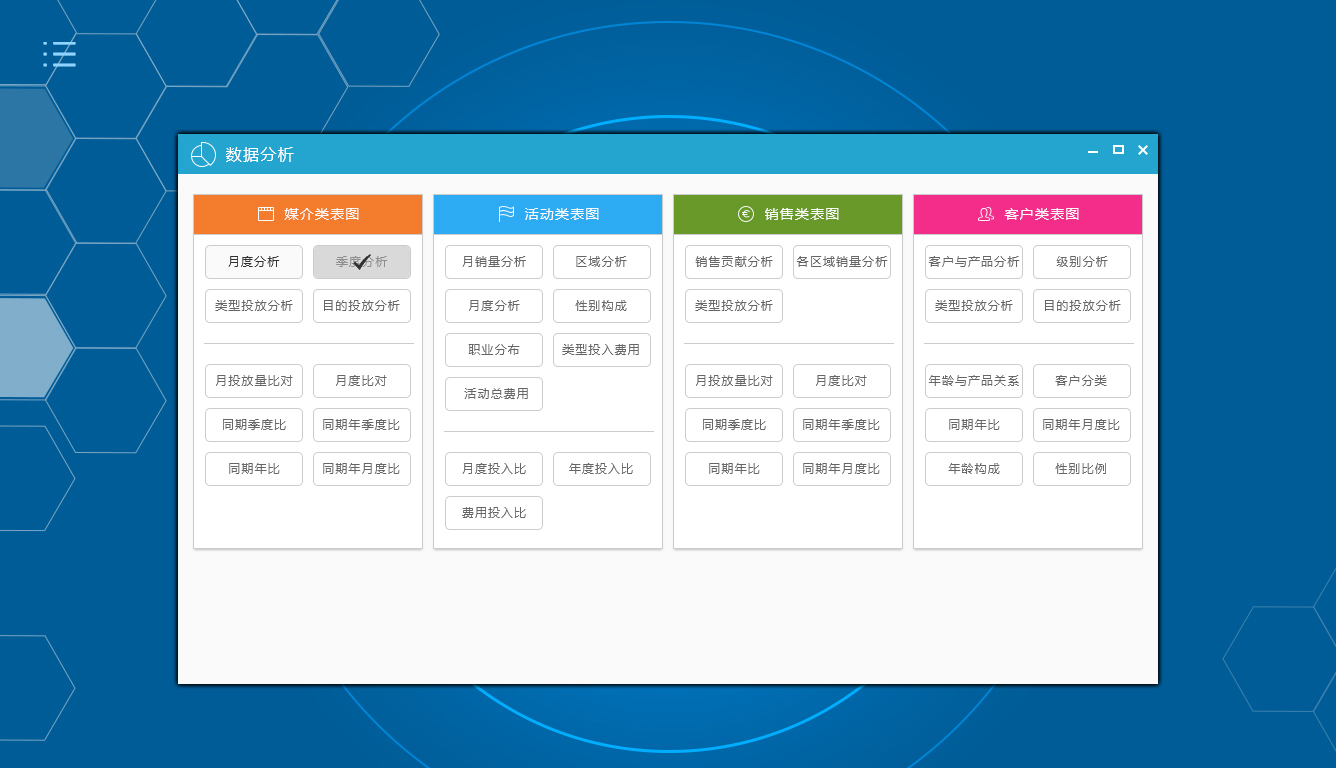Pick 同期年比 in 媒介类表图 panel
The width and height of the screenshot is (1336, 768).
[254, 469]
